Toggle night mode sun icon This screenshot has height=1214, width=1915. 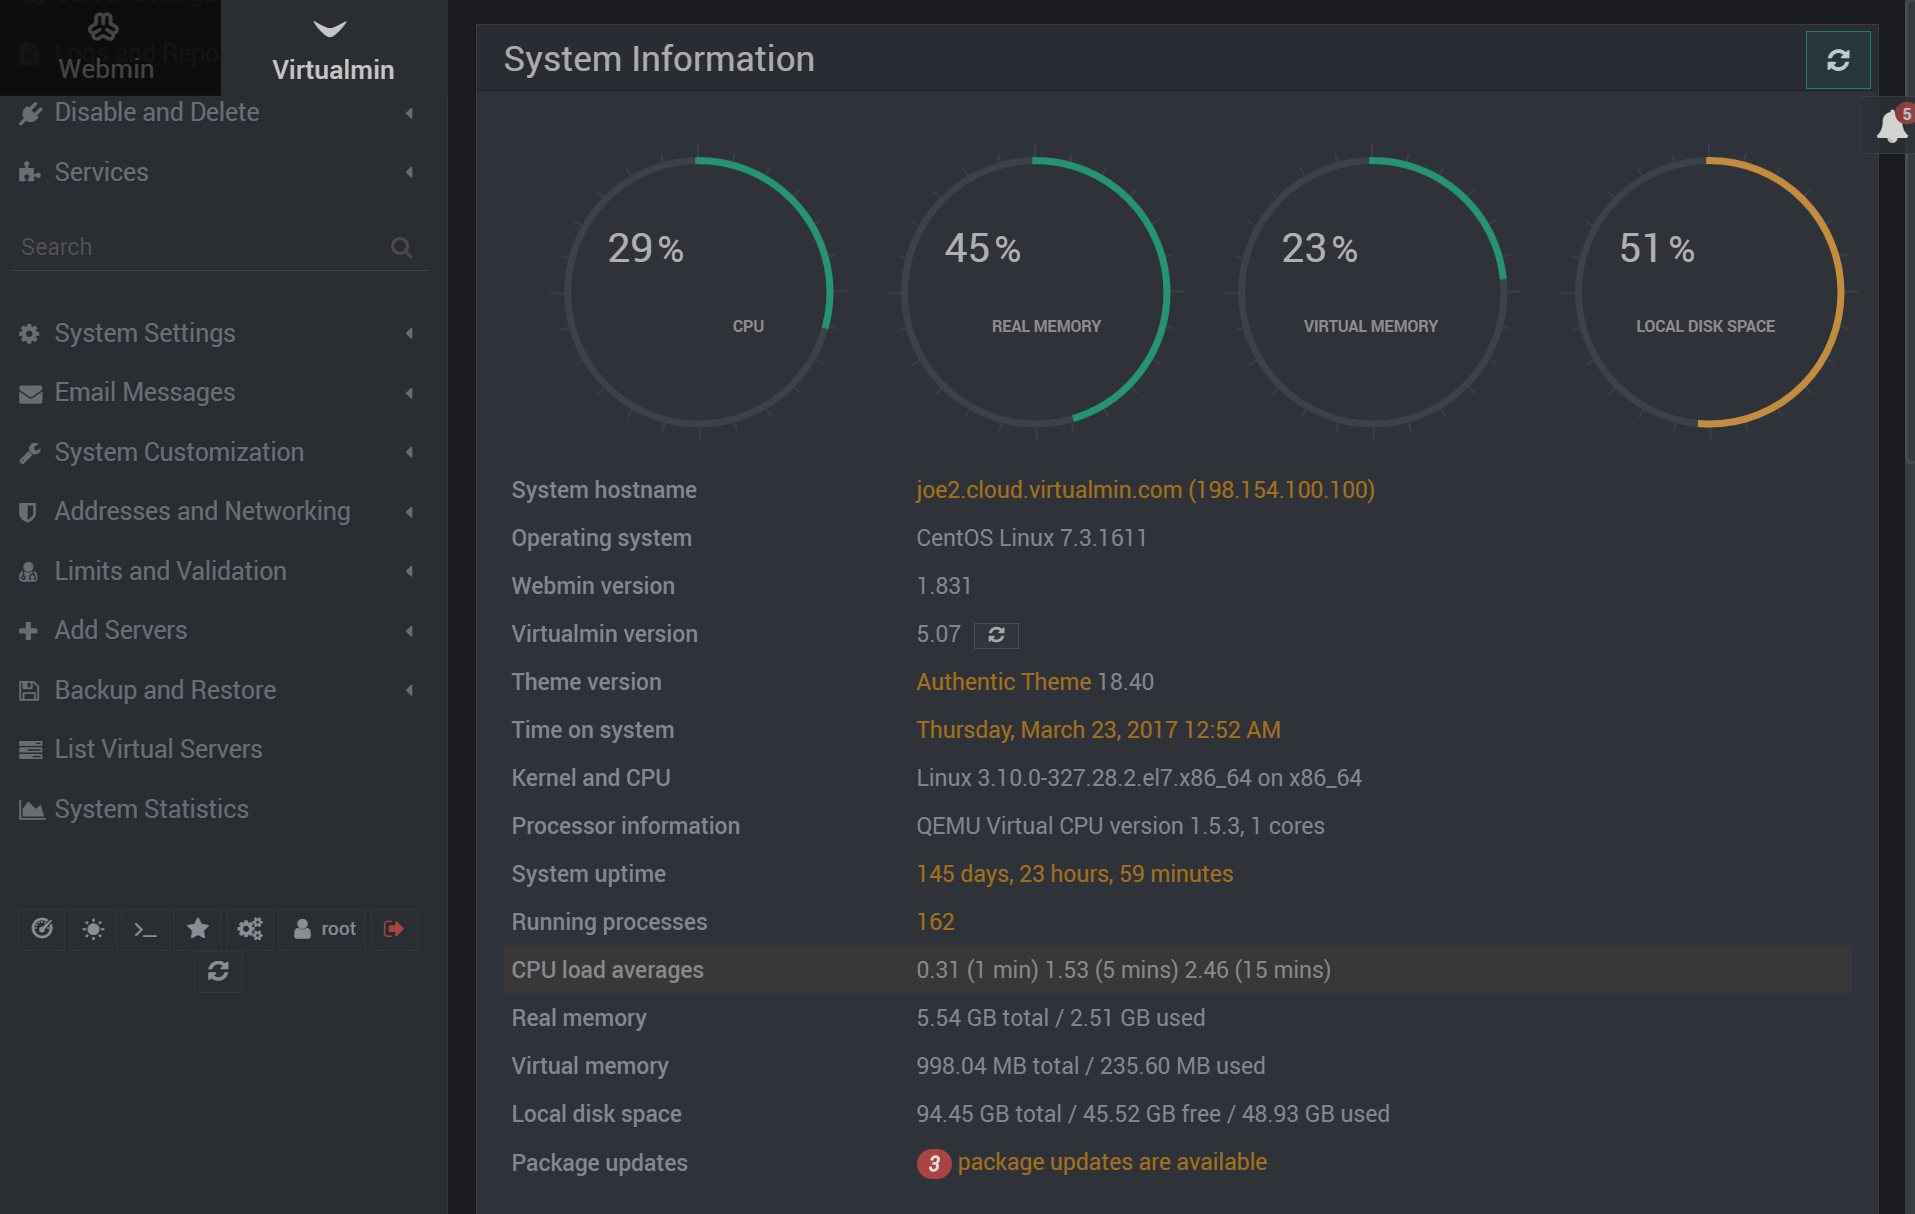pyautogui.click(x=94, y=929)
